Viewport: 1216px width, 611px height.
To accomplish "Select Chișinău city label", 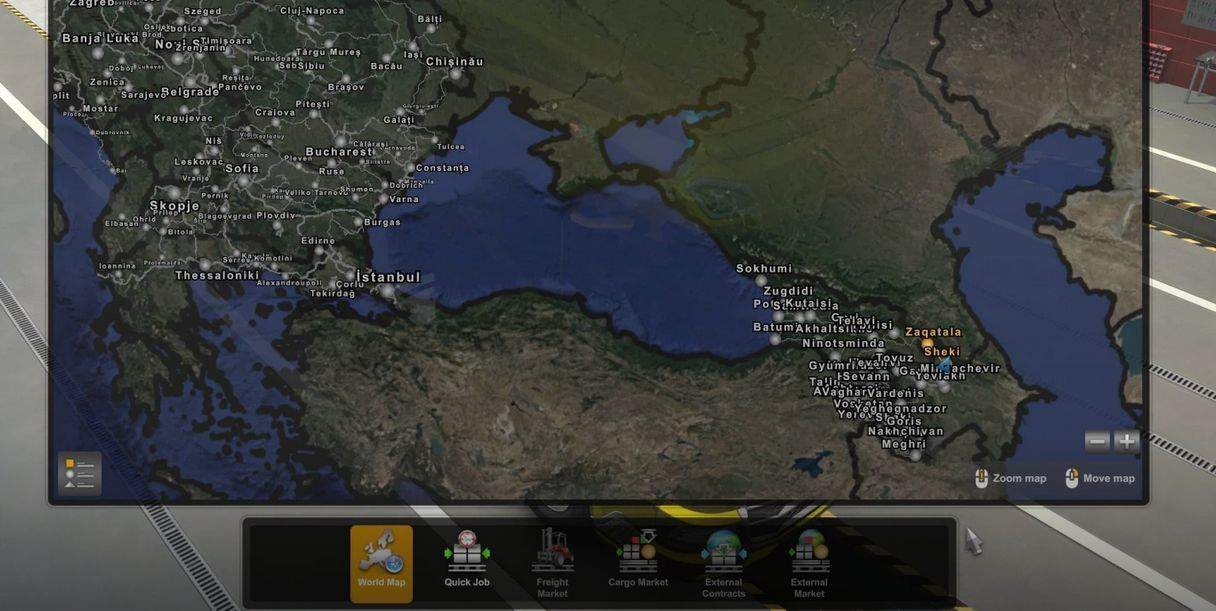I will [454, 63].
